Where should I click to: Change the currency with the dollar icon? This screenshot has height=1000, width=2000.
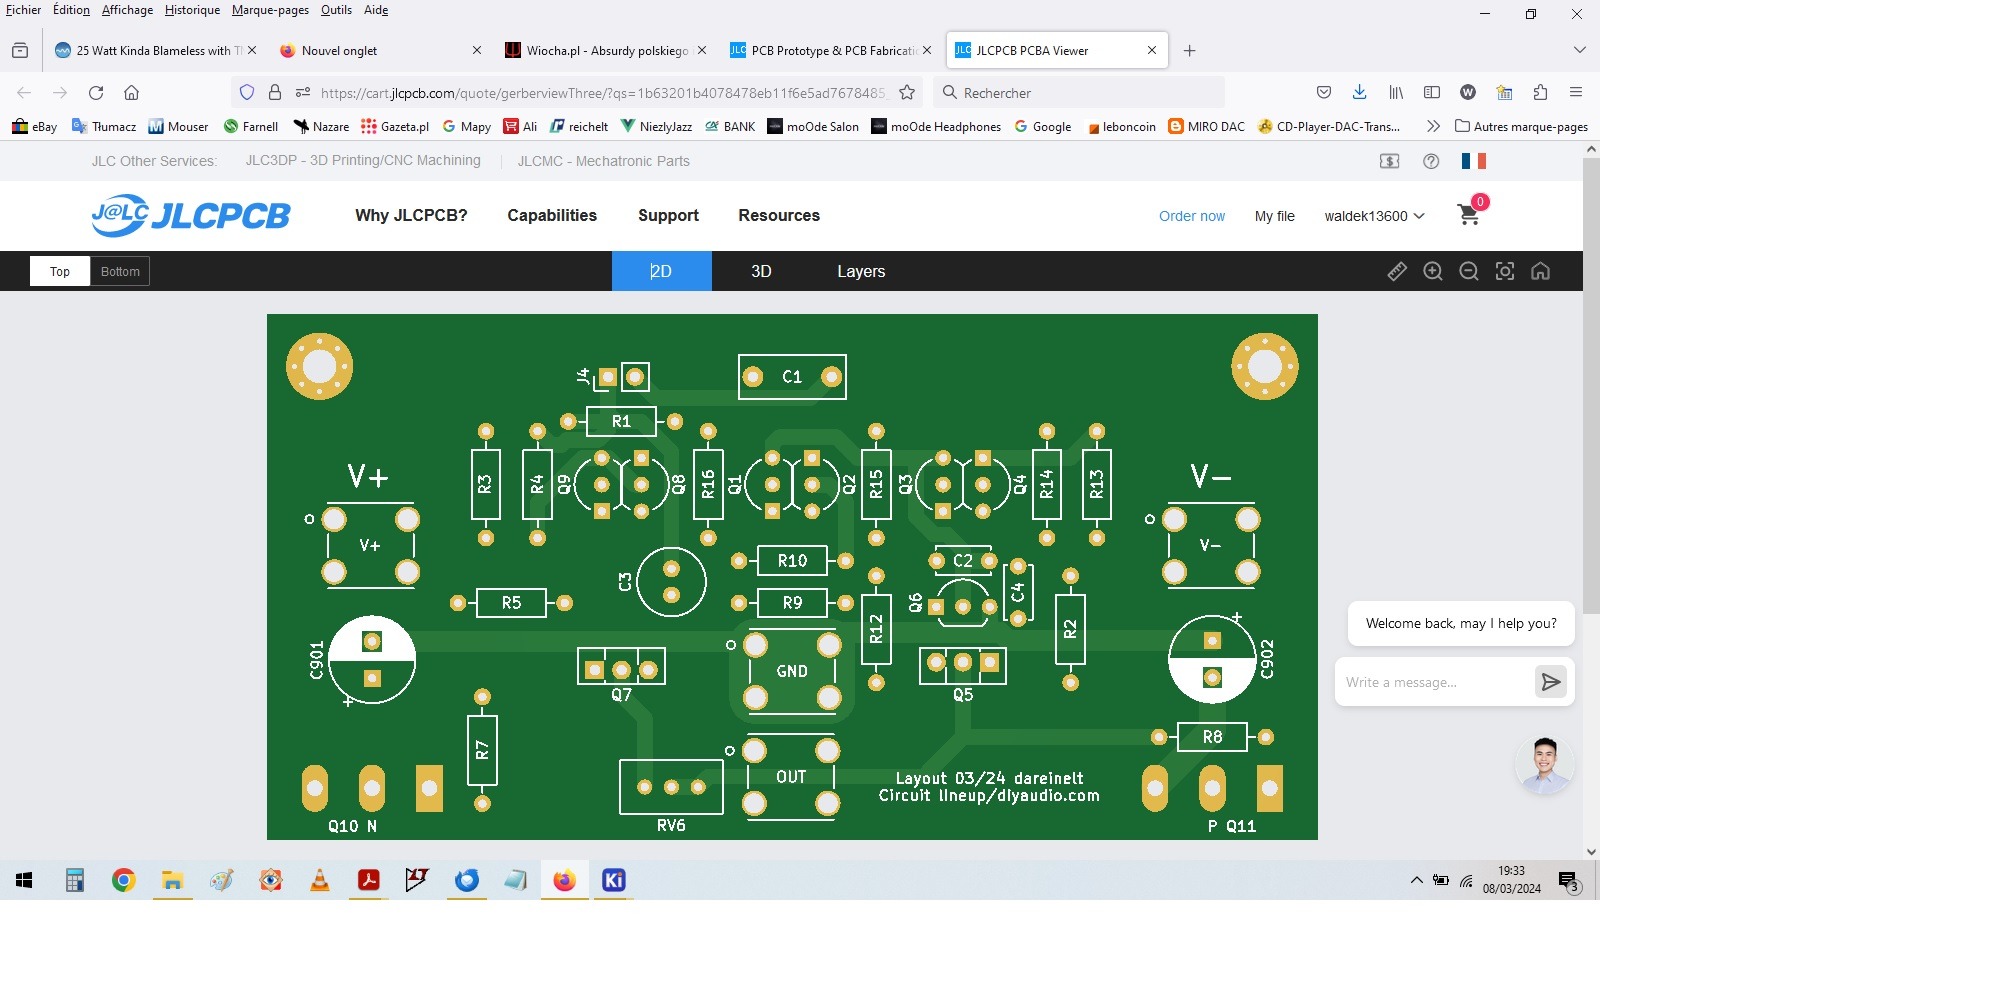[x=1390, y=161]
